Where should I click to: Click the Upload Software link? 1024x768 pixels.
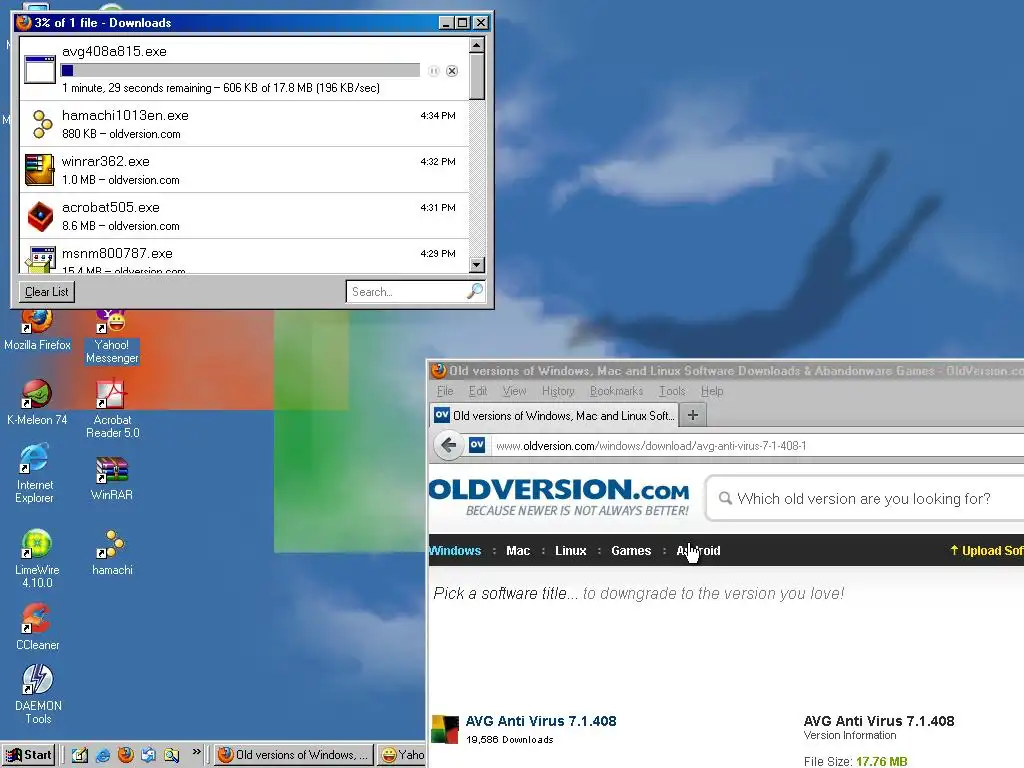pos(986,551)
